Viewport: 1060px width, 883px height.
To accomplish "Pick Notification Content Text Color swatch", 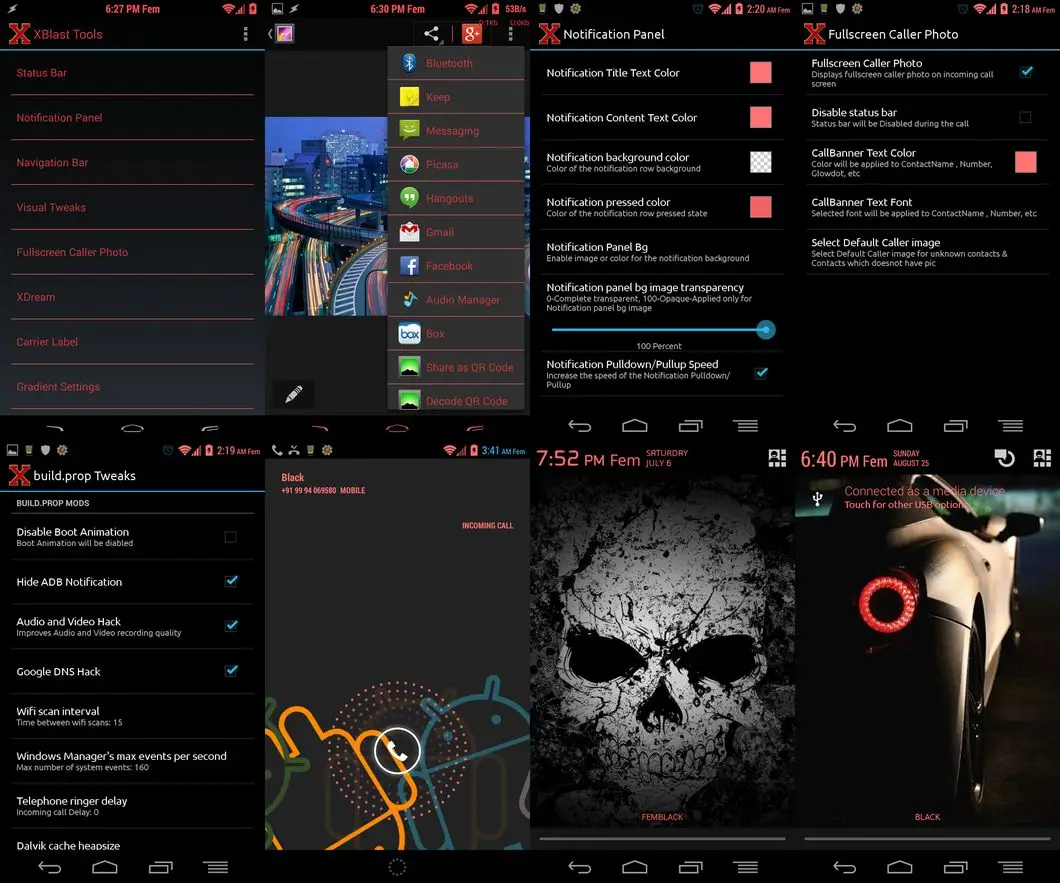I will point(761,117).
